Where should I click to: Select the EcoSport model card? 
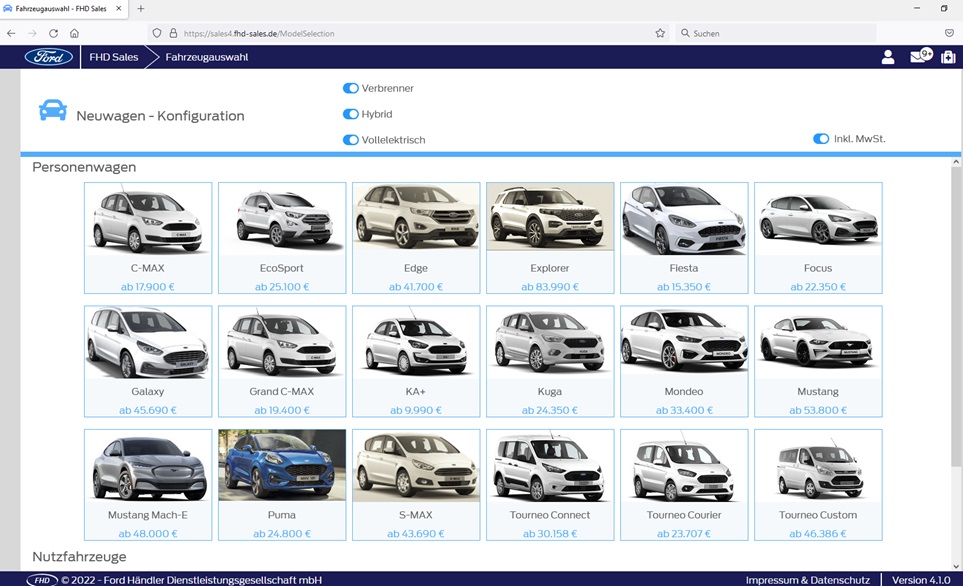(282, 238)
